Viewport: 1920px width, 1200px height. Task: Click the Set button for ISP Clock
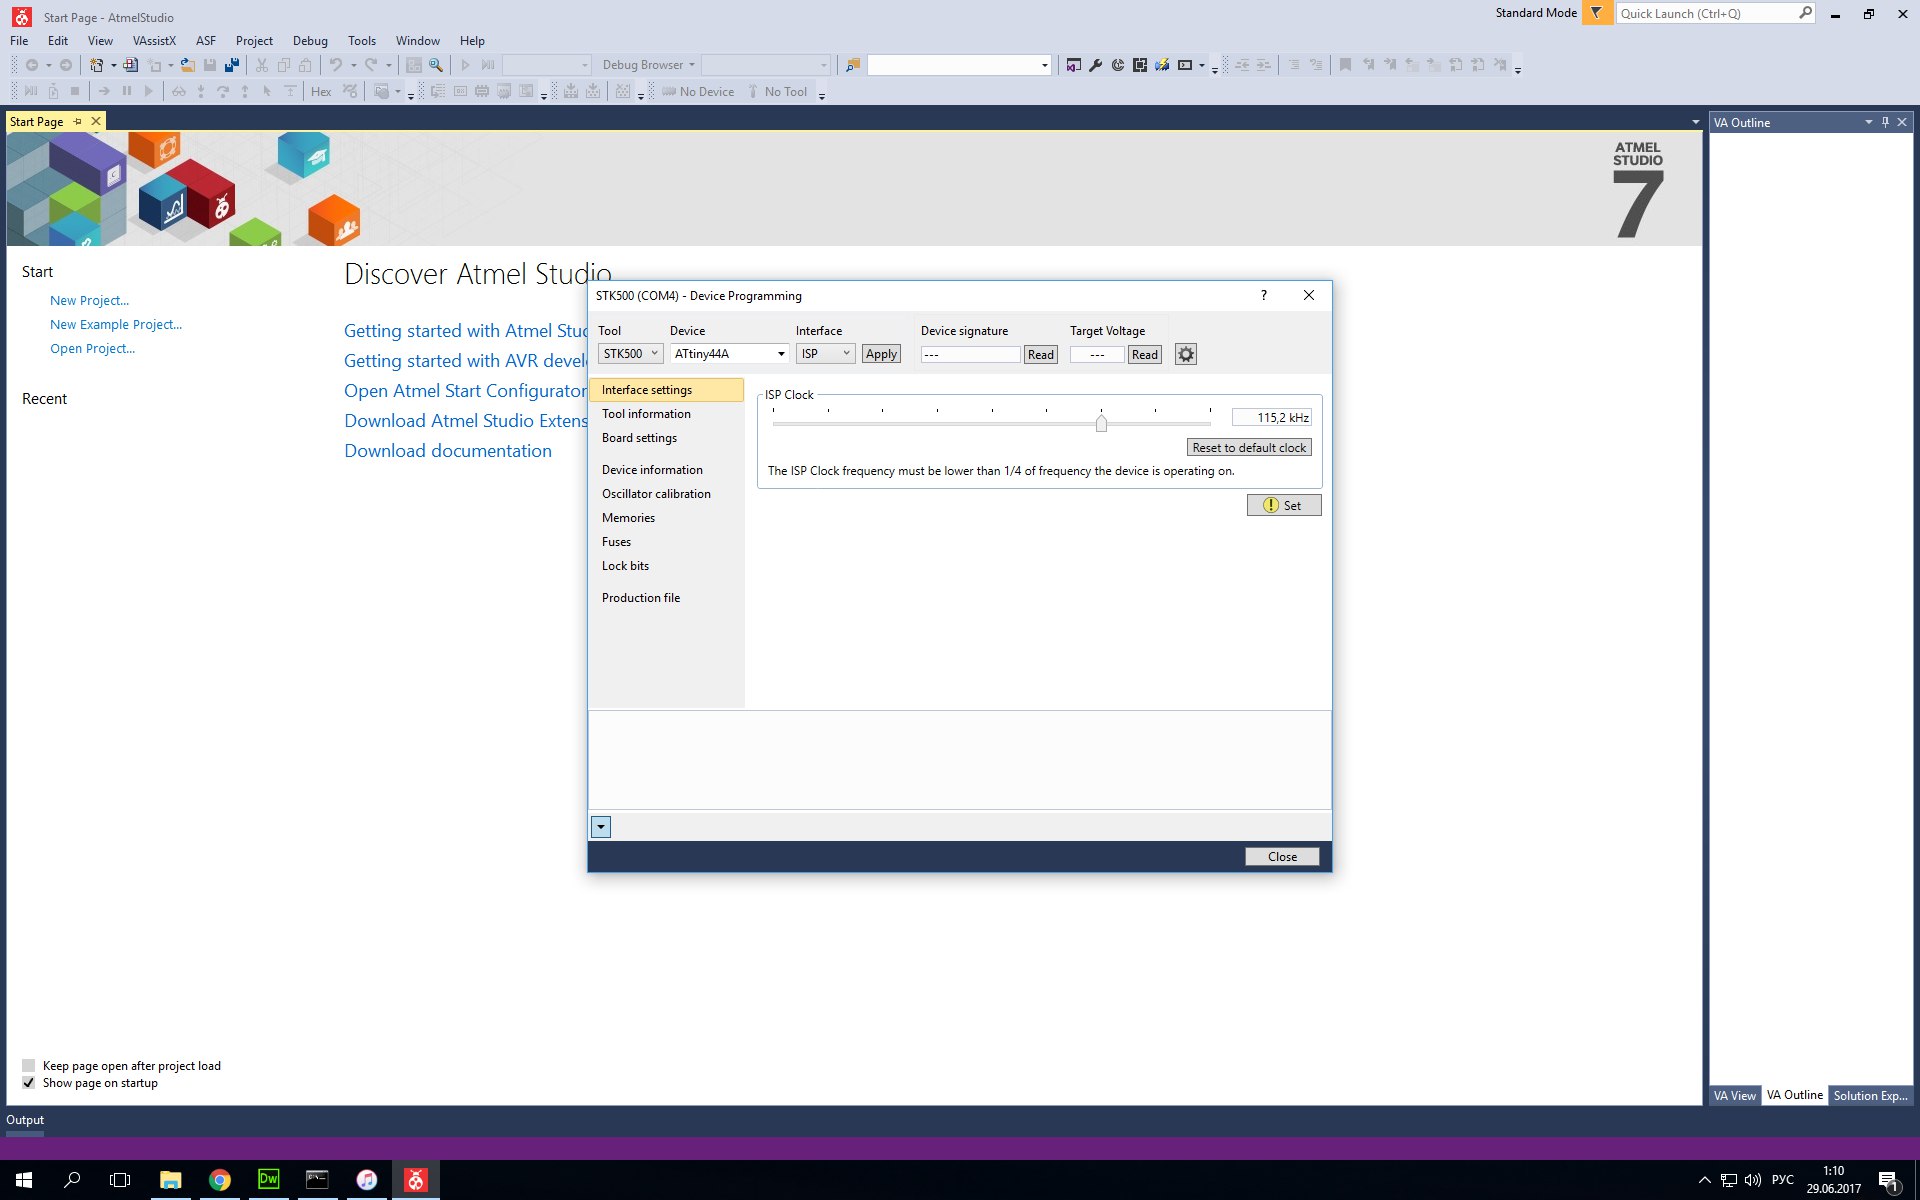pos(1284,505)
